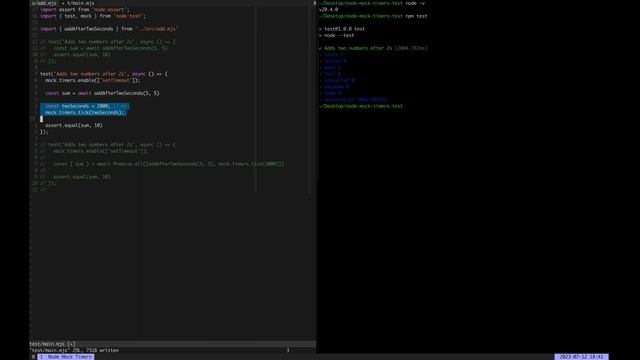This screenshot has width=640, height=360.
Task: Click the import addAfterTwoSeconds line
Action: click(x=109, y=29)
